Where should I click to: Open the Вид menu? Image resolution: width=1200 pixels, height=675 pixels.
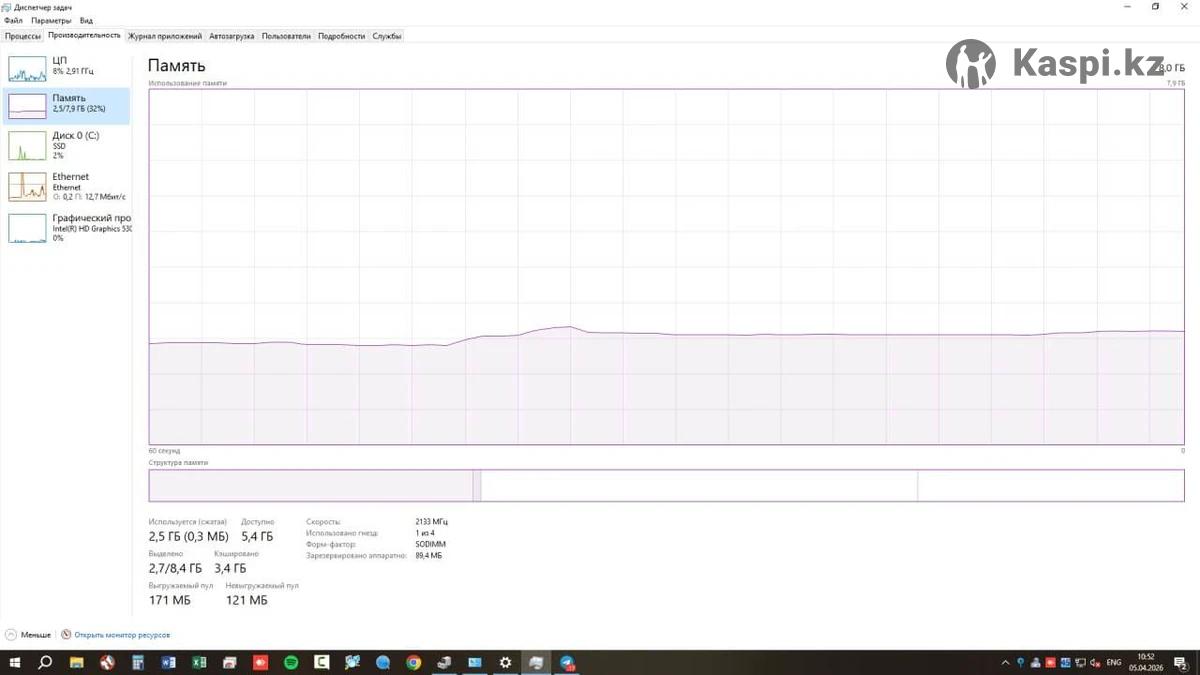(86, 20)
